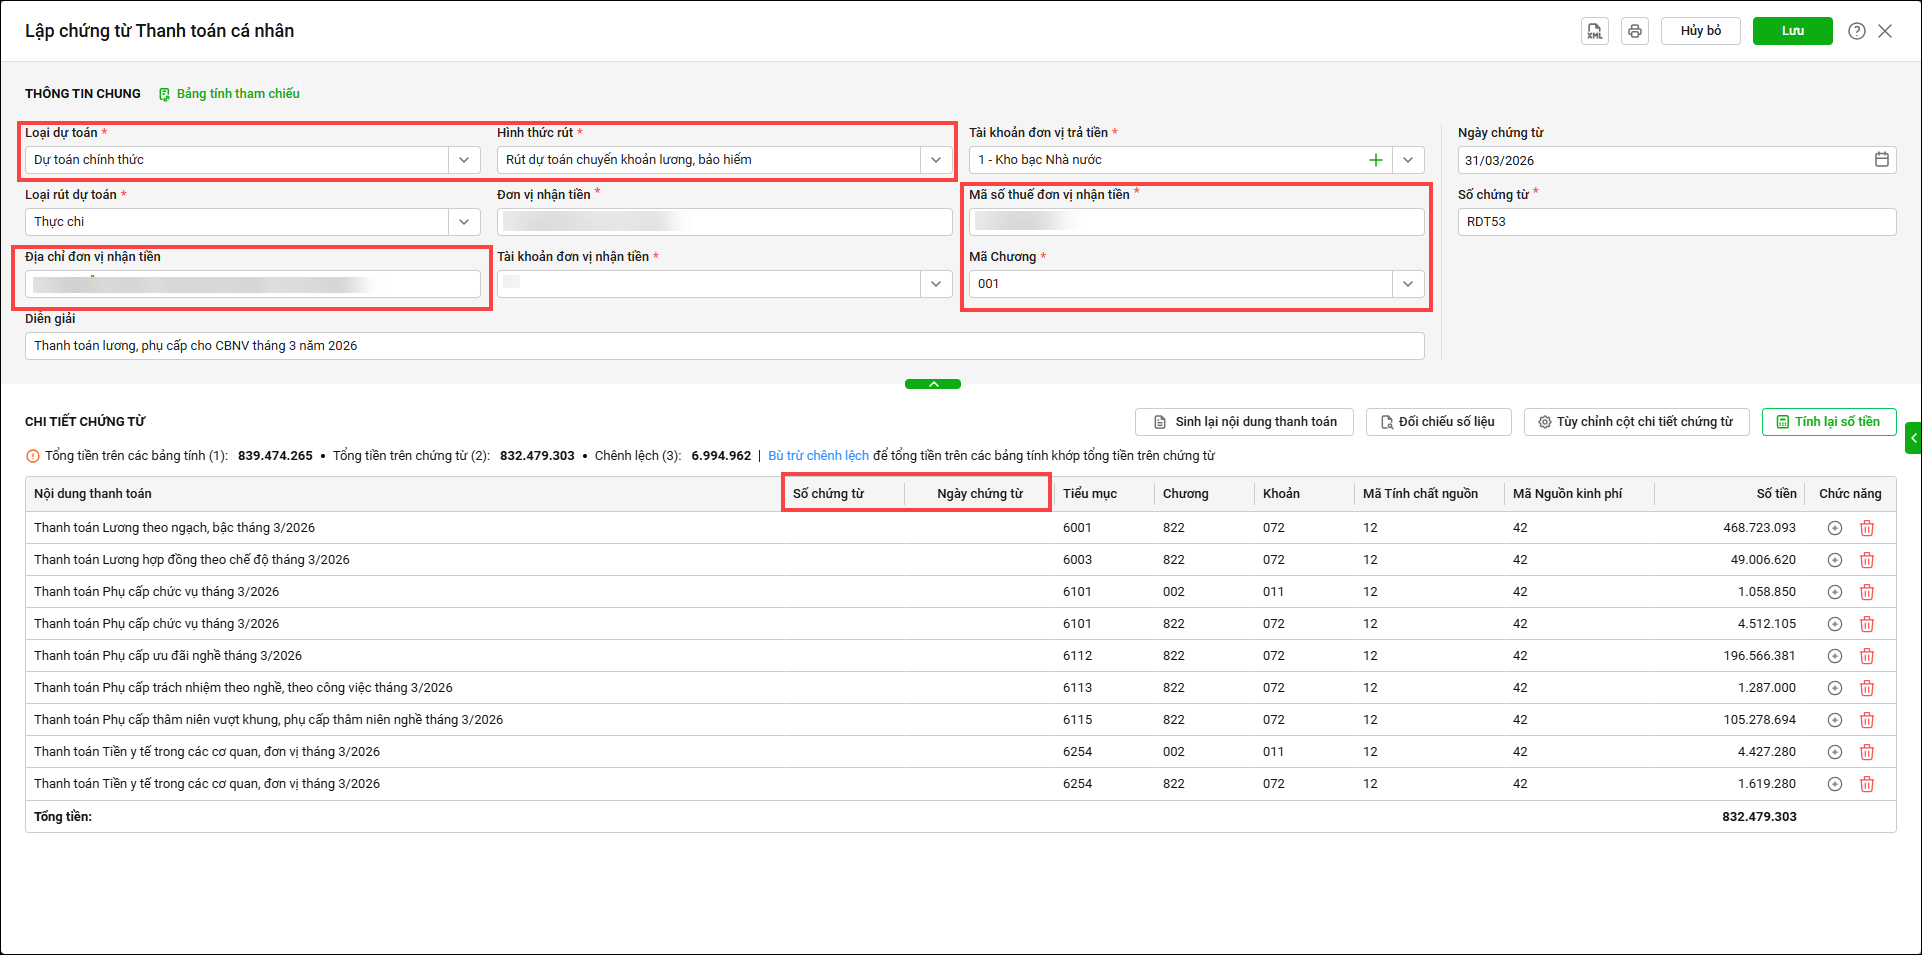Click the Hủy bỏ button
Image resolution: width=1922 pixels, height=955 pixels.
point(1700,31)
